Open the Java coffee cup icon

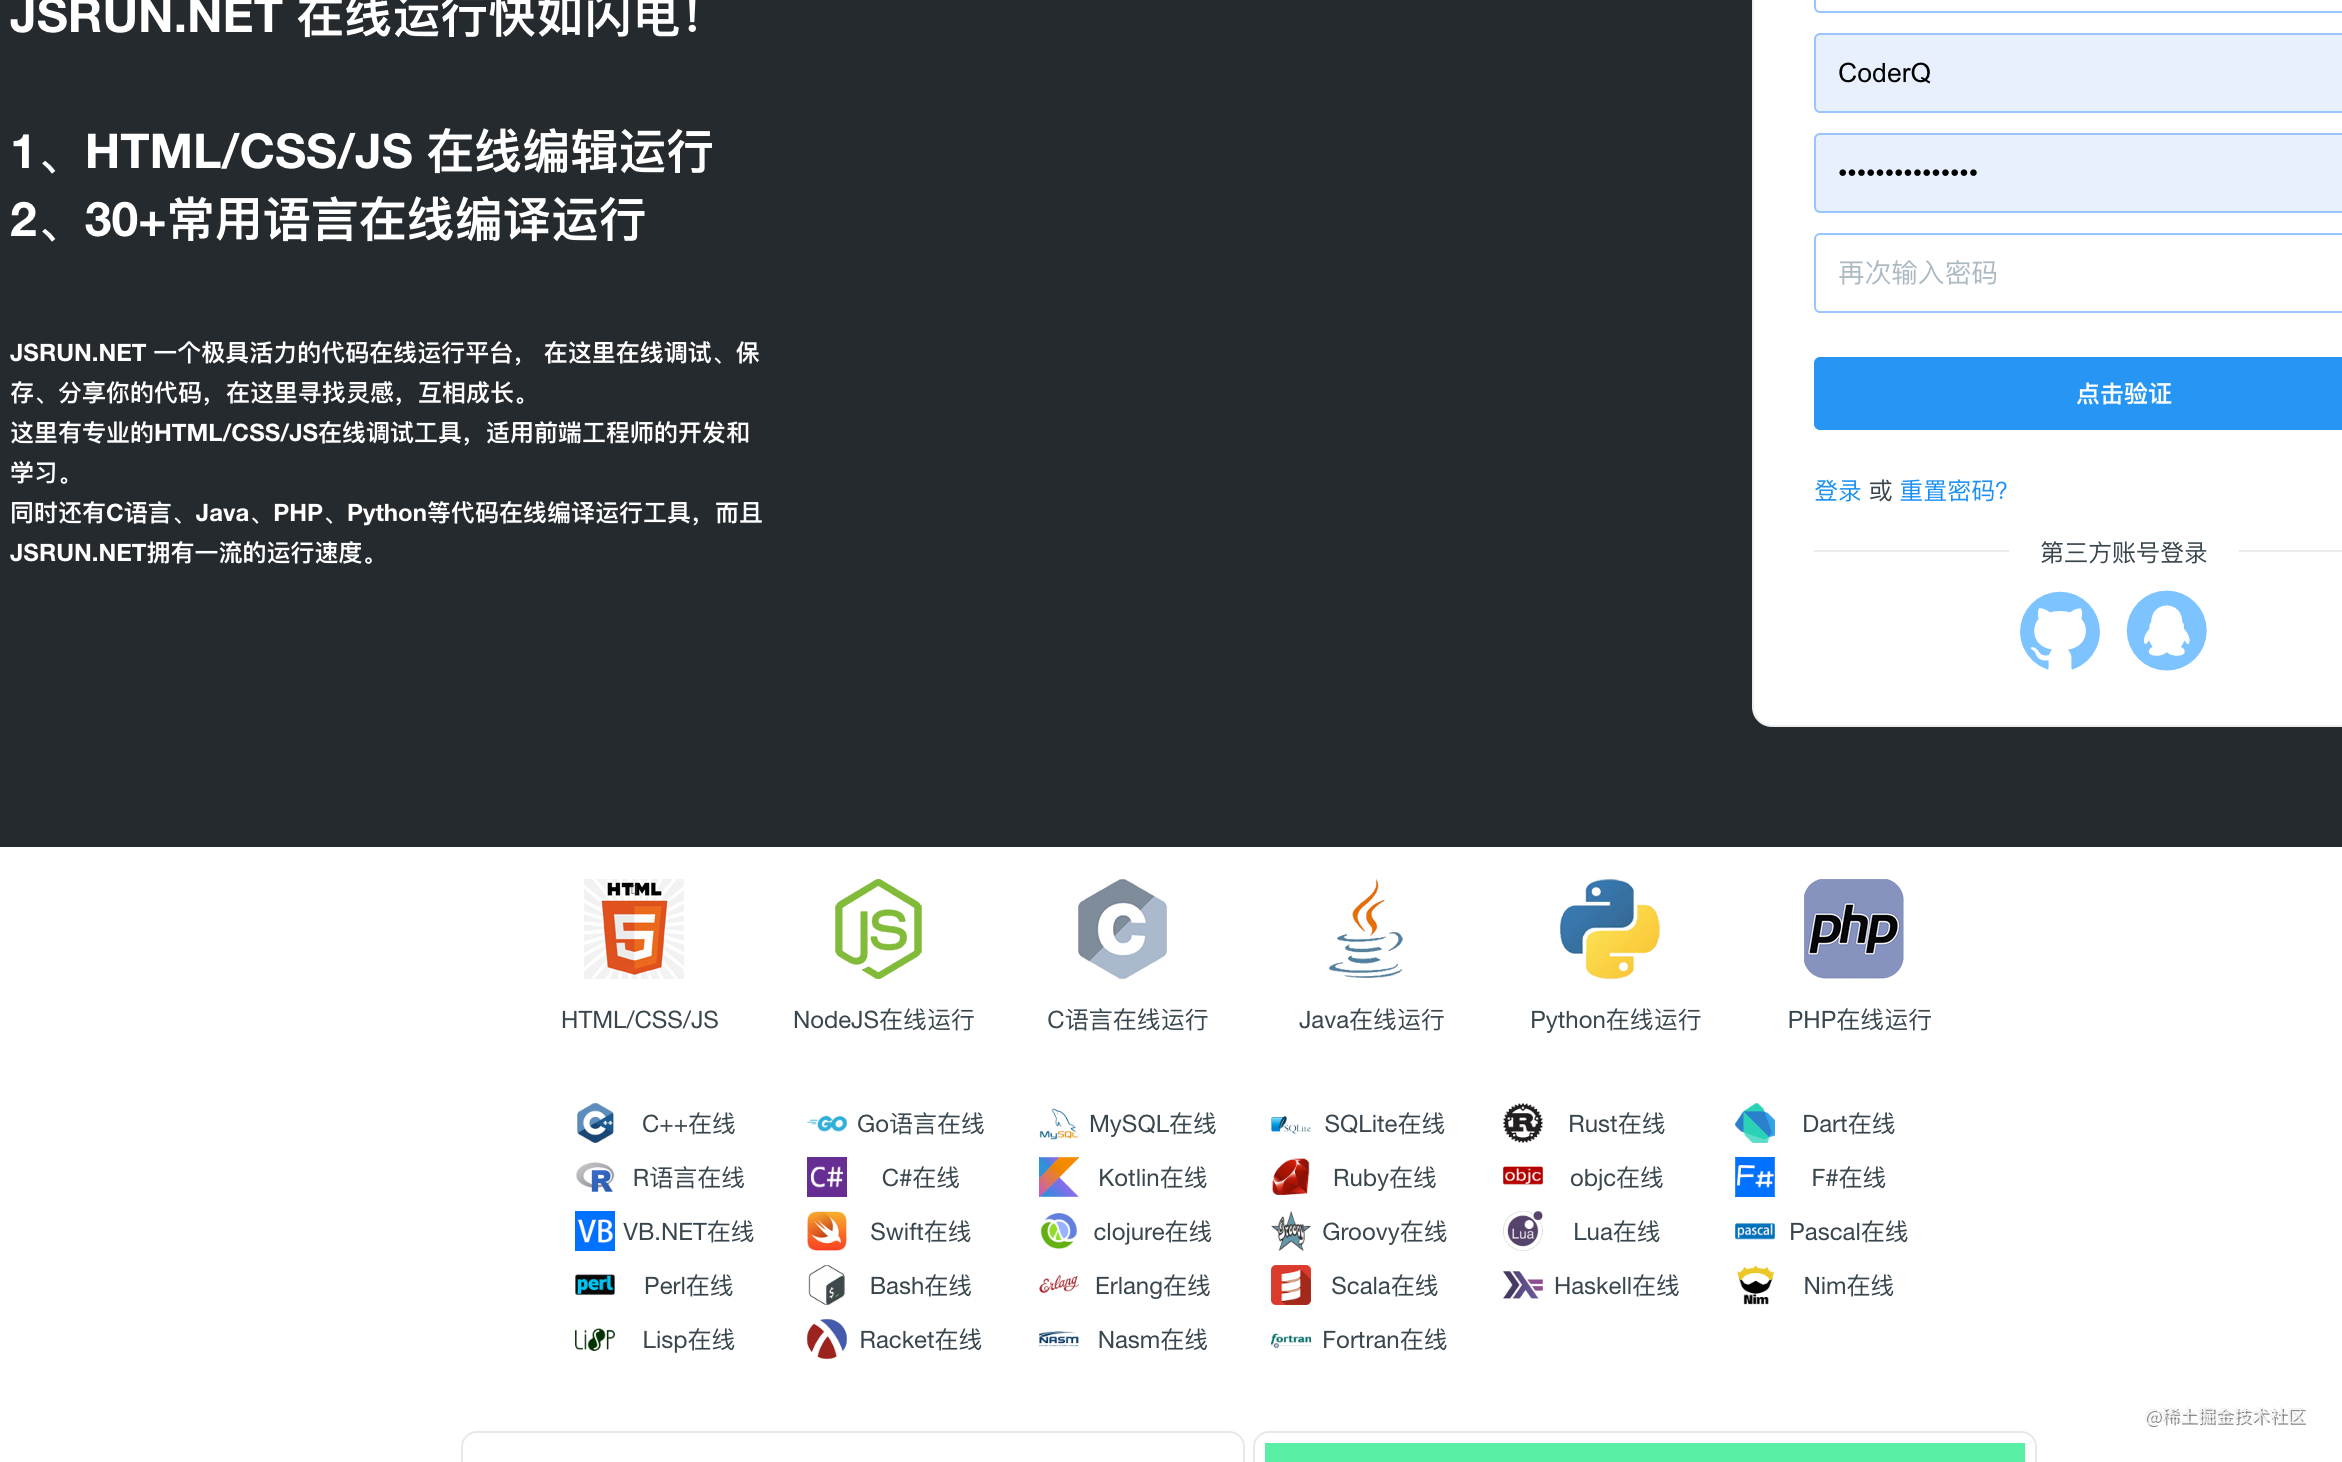[1366, 928]
